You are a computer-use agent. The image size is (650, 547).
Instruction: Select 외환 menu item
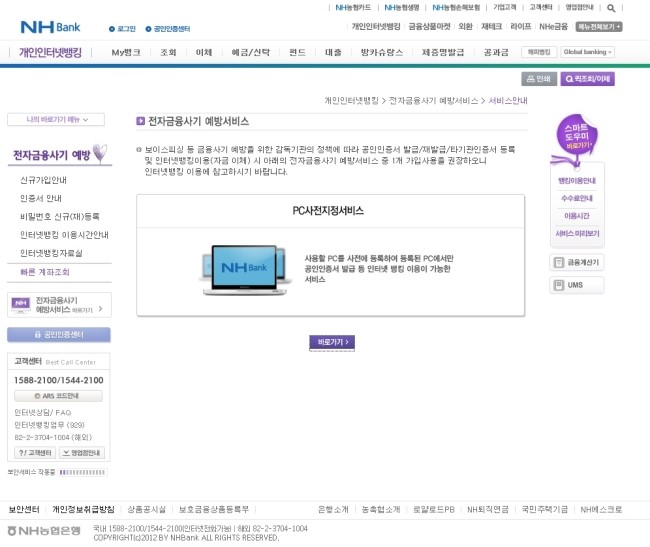(466, 27)
